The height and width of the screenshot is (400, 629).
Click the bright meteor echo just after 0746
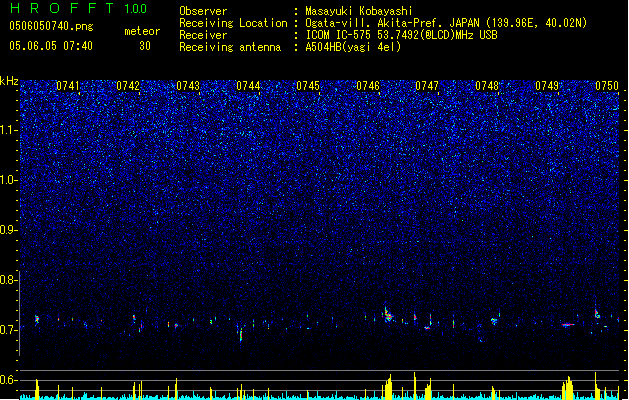(388, 315)
